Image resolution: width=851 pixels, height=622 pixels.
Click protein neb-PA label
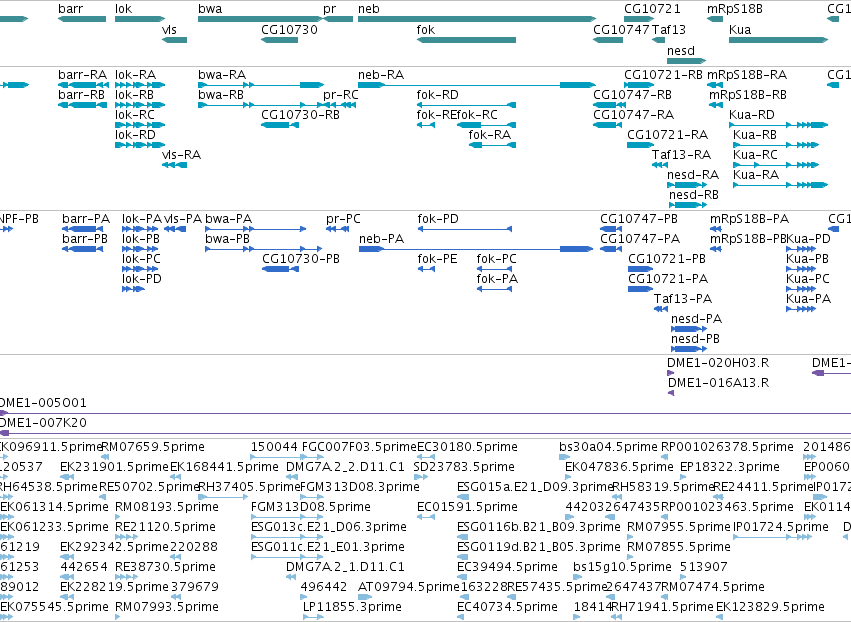pos(382,239)
